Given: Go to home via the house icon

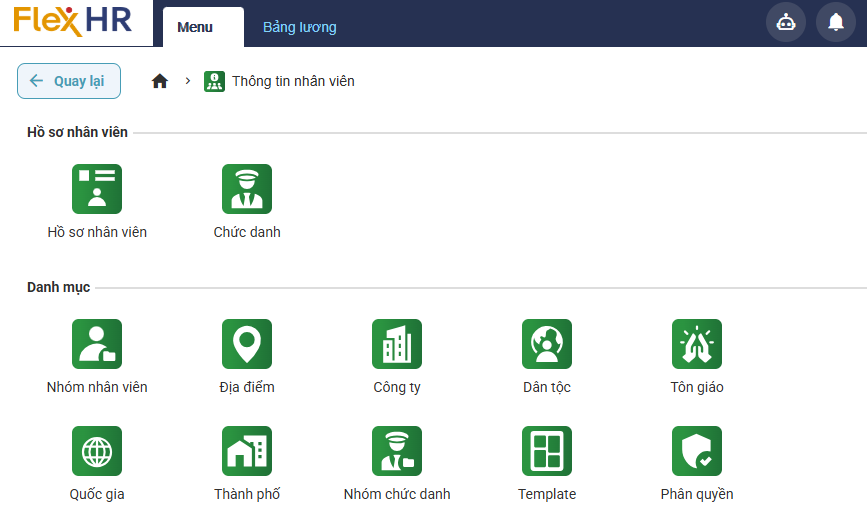Looking at the screenshot, I should coord(160,81).
